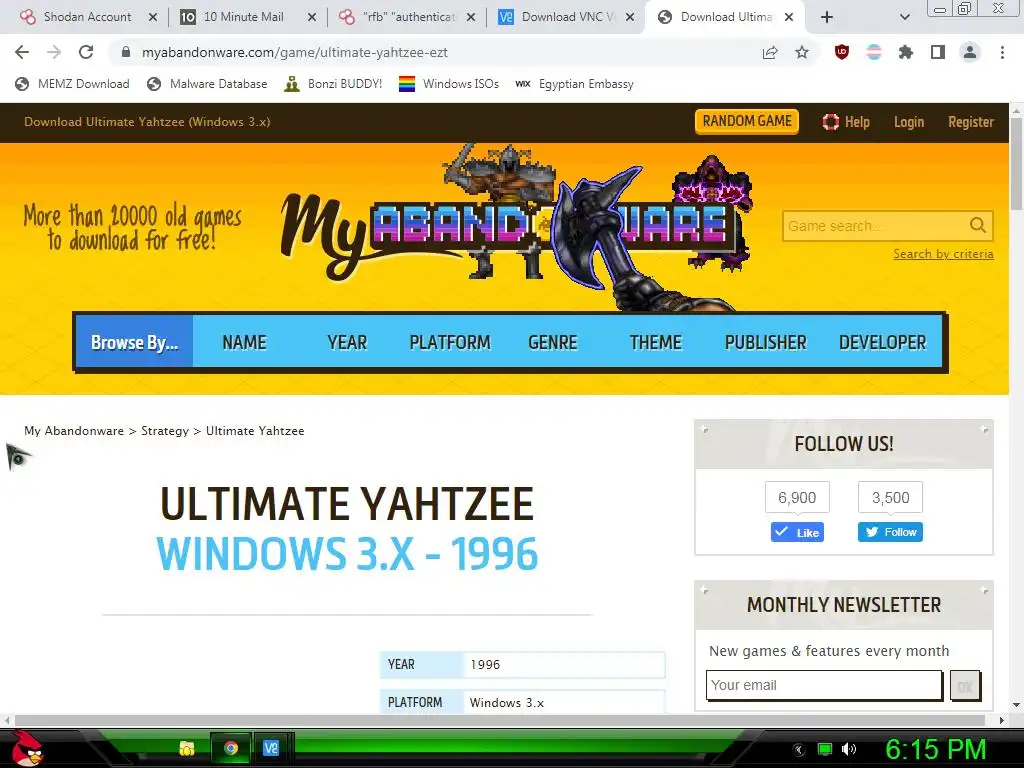Screen dimensions: 1024x768
Task: Open the Chrome three-dot menu
Action: tap(1002, 52)
